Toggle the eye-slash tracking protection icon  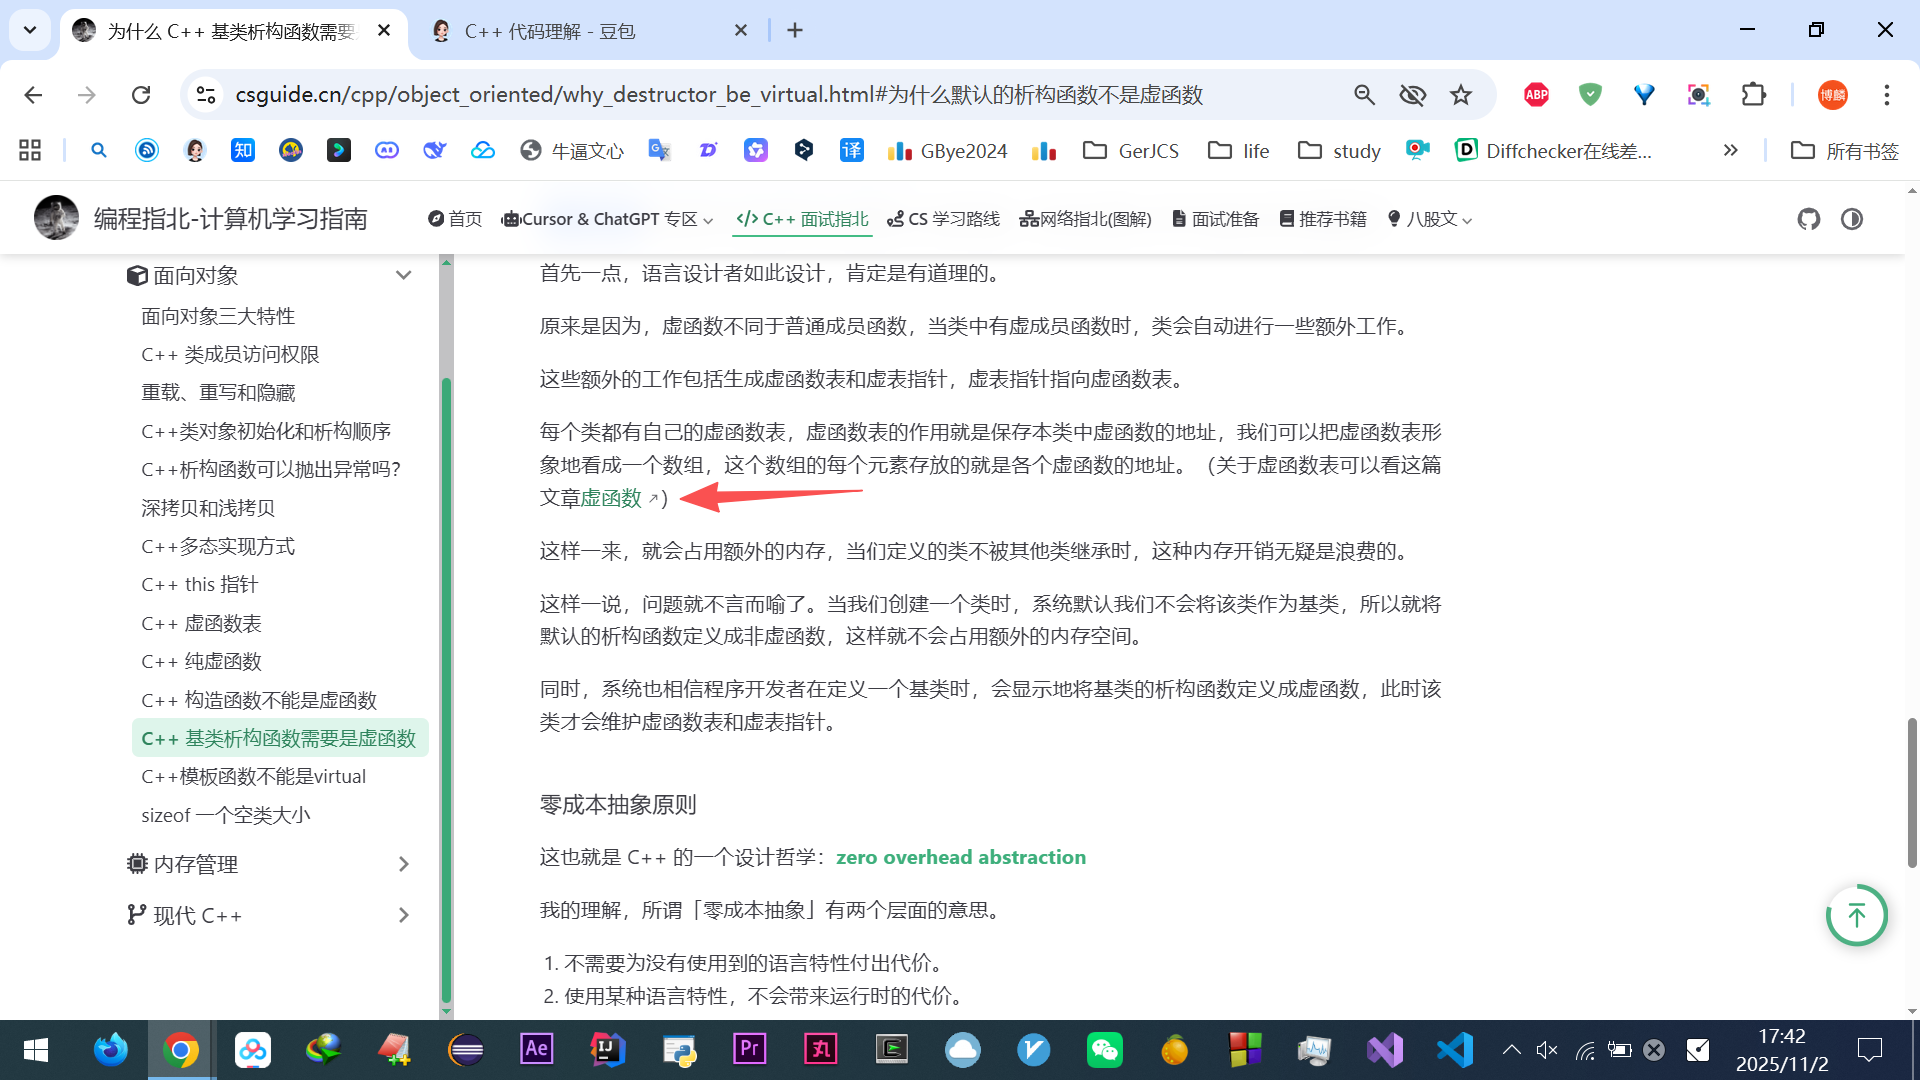click(1412, 95)
